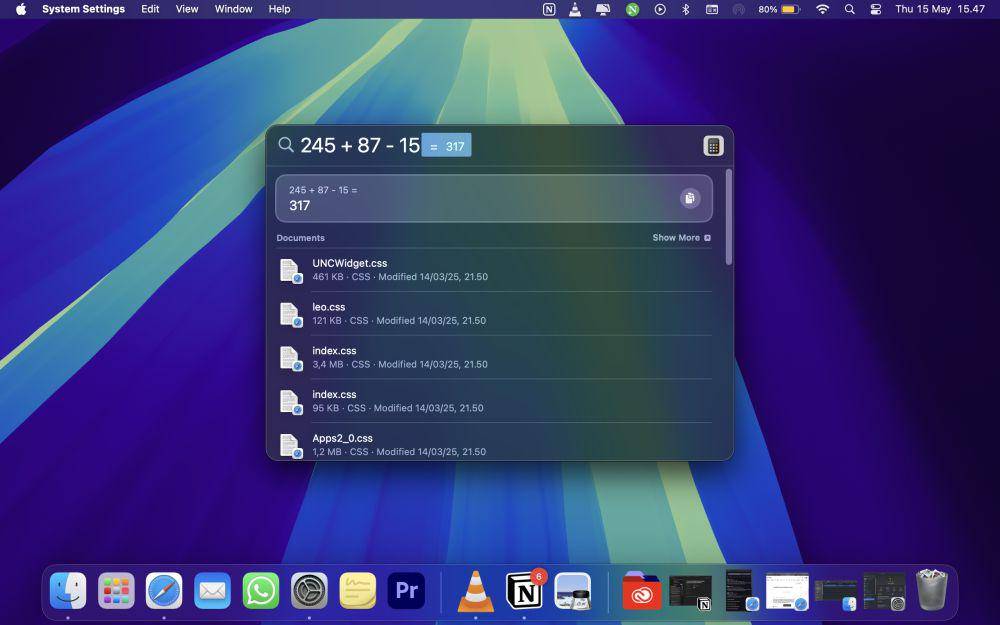Viewport: 1000px width, 625px height.
Task: Open Bluetooth menu in the menu bar
Action: coord(686,9)
